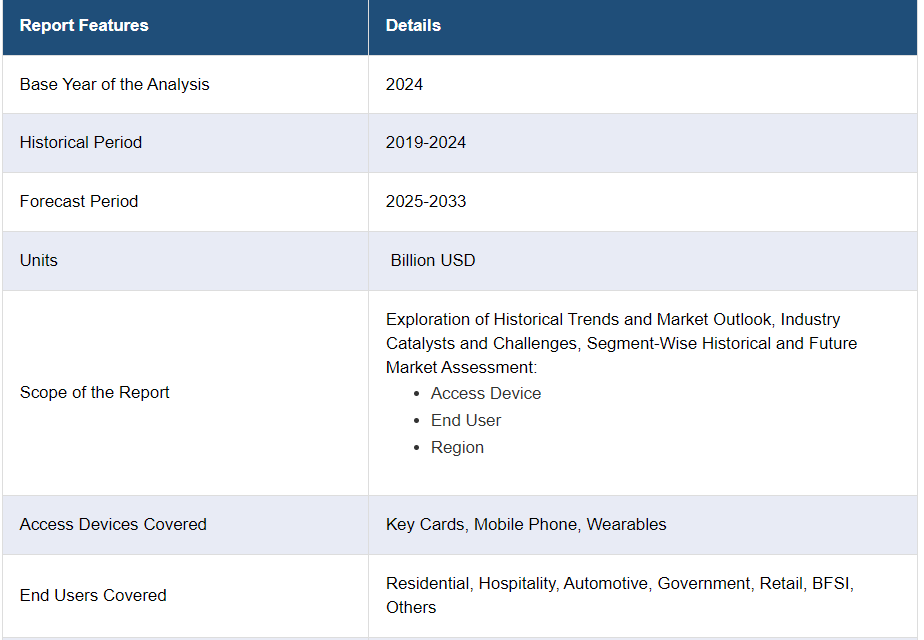Click 'Hospitality' in the end users list
The image size is (924, 640).
pos(517,583)
